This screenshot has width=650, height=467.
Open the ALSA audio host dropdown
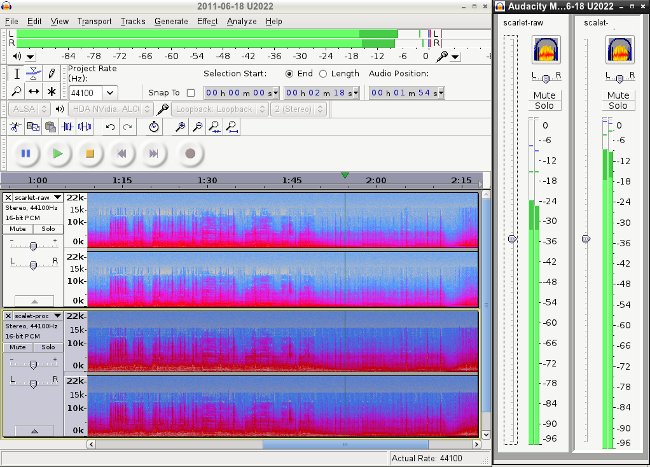coord(29,109)
